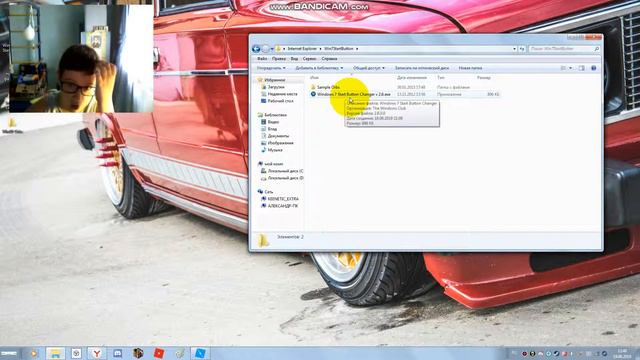Screen dimensions: 640x360
Task: Open the Справка menu
Action: [x=329, y=59]
